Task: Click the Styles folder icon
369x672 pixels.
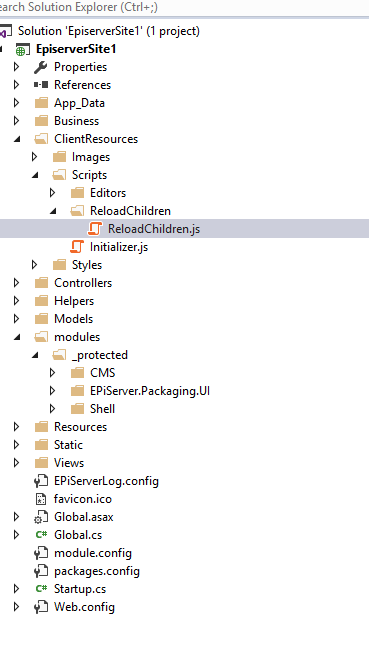Action: point(59,265)
